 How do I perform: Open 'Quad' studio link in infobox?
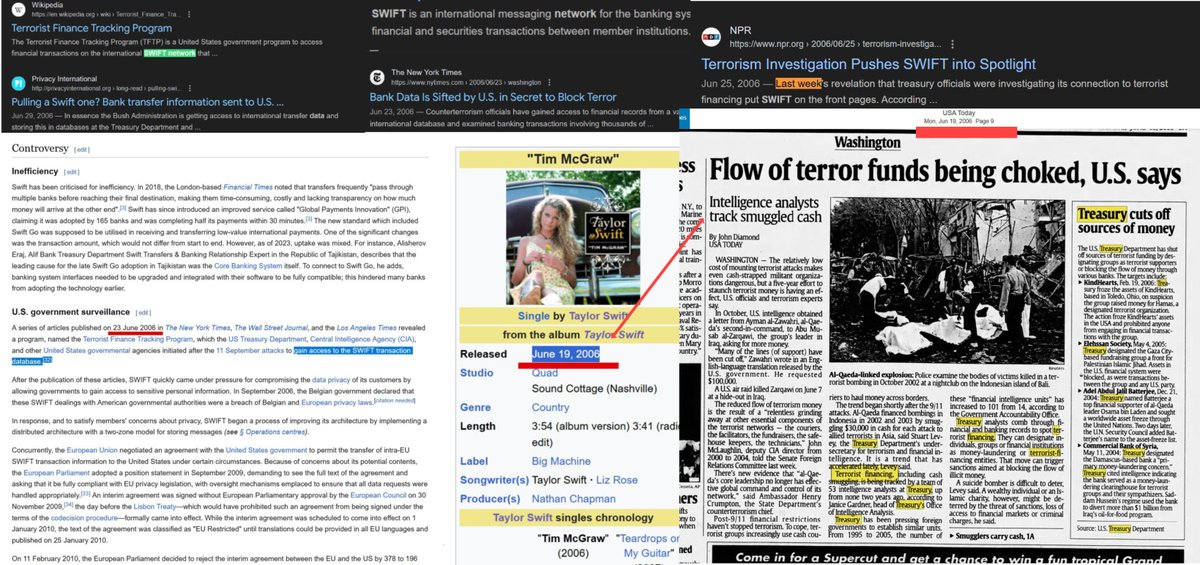(x=546, y=373)
